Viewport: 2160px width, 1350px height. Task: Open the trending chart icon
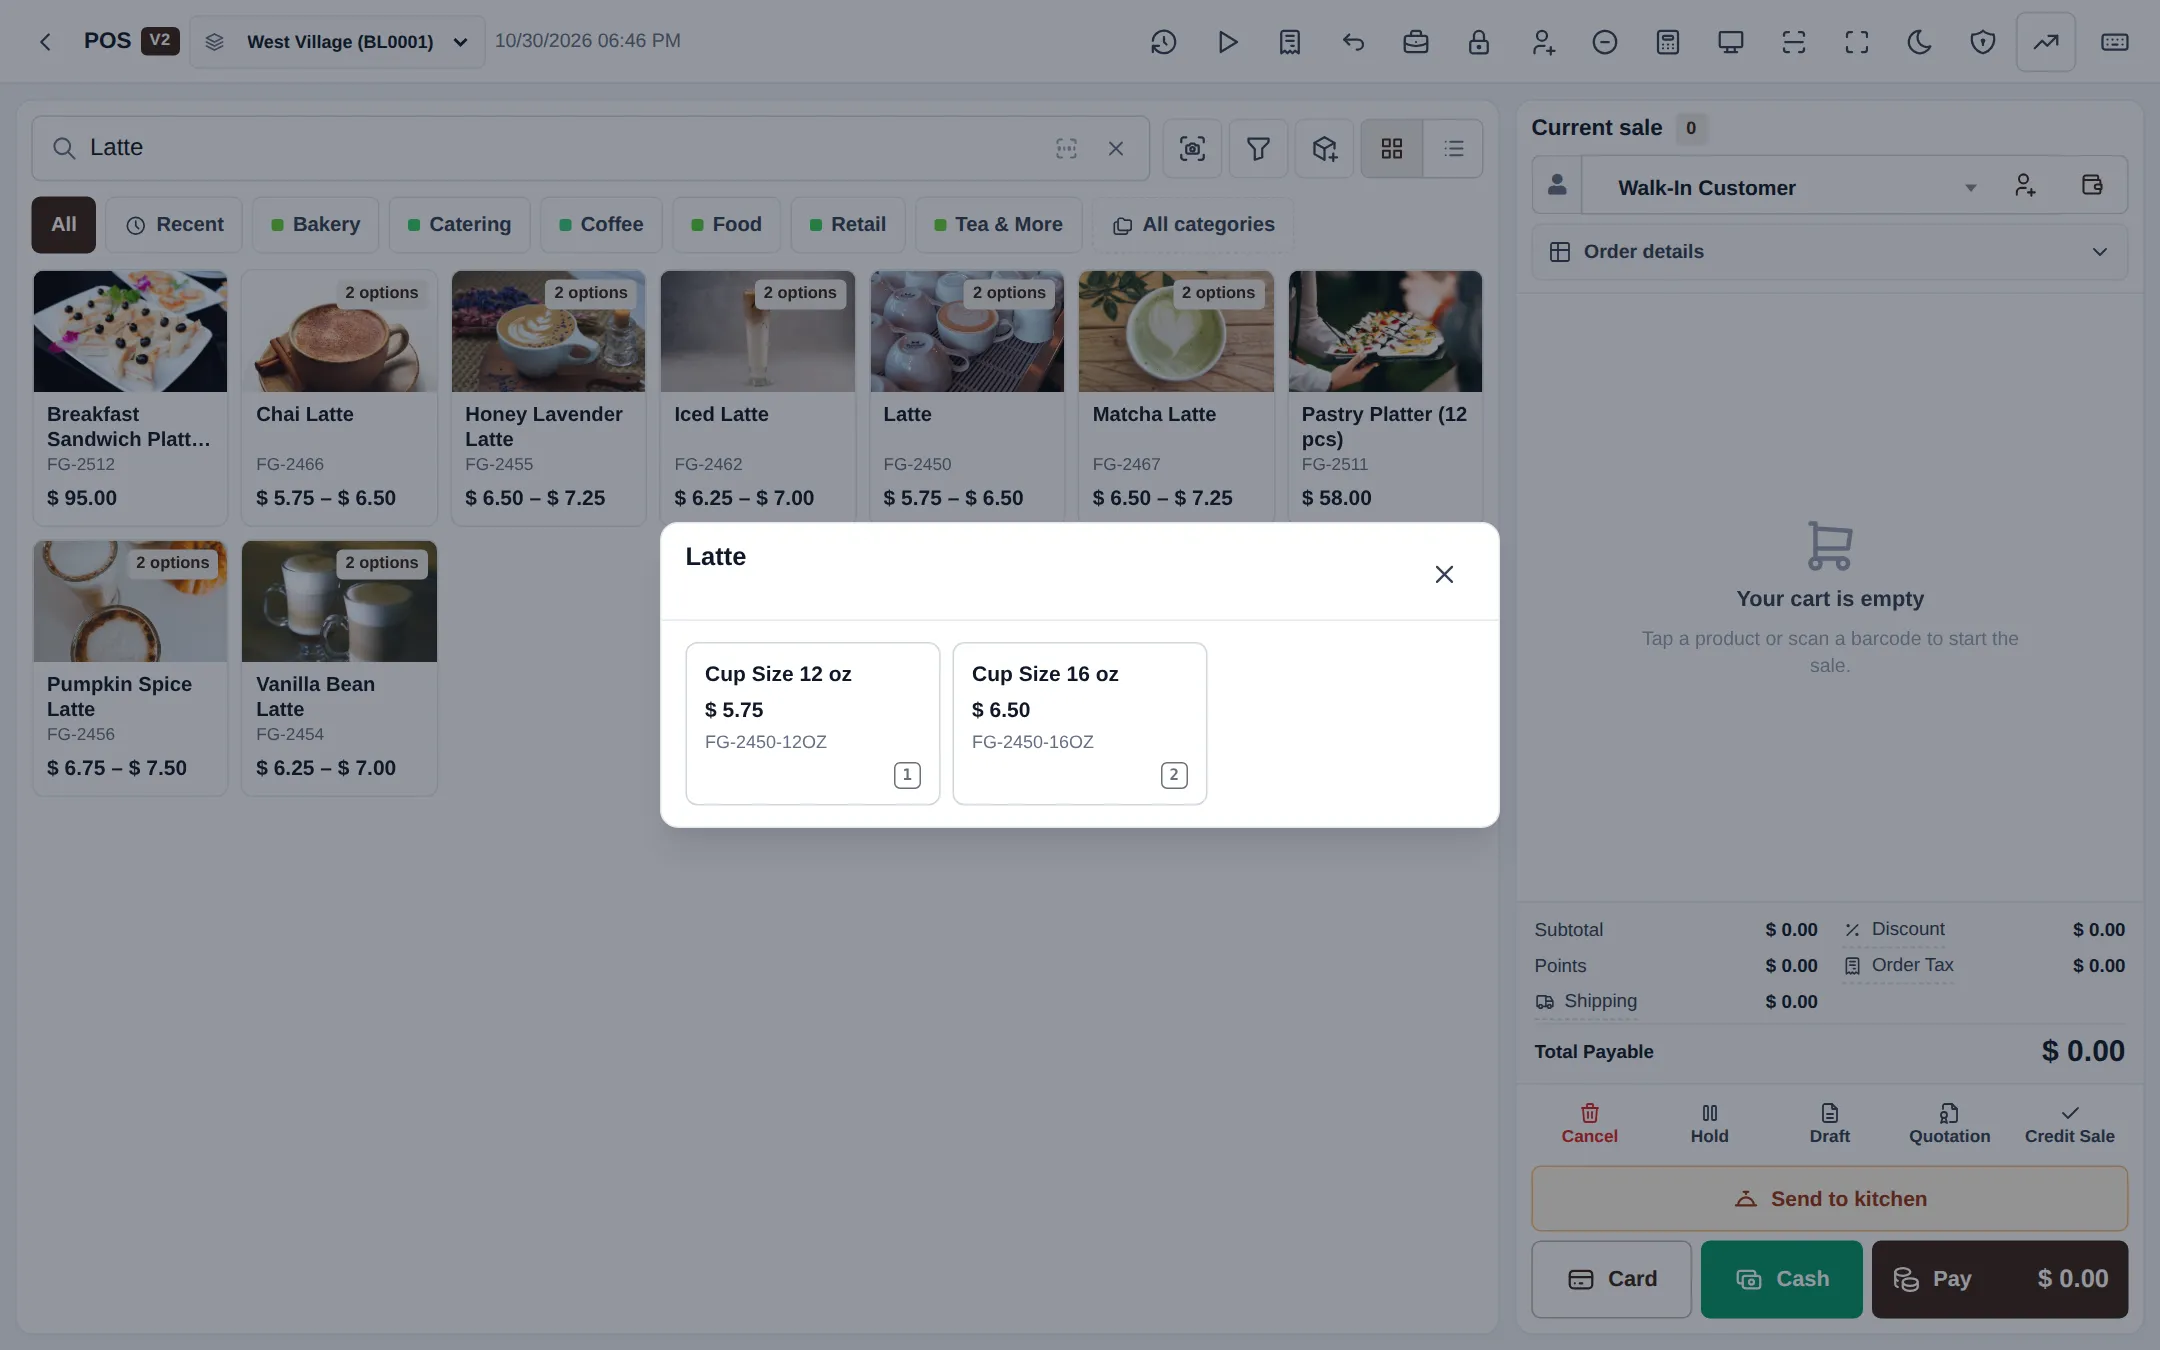pos(2046,42)
